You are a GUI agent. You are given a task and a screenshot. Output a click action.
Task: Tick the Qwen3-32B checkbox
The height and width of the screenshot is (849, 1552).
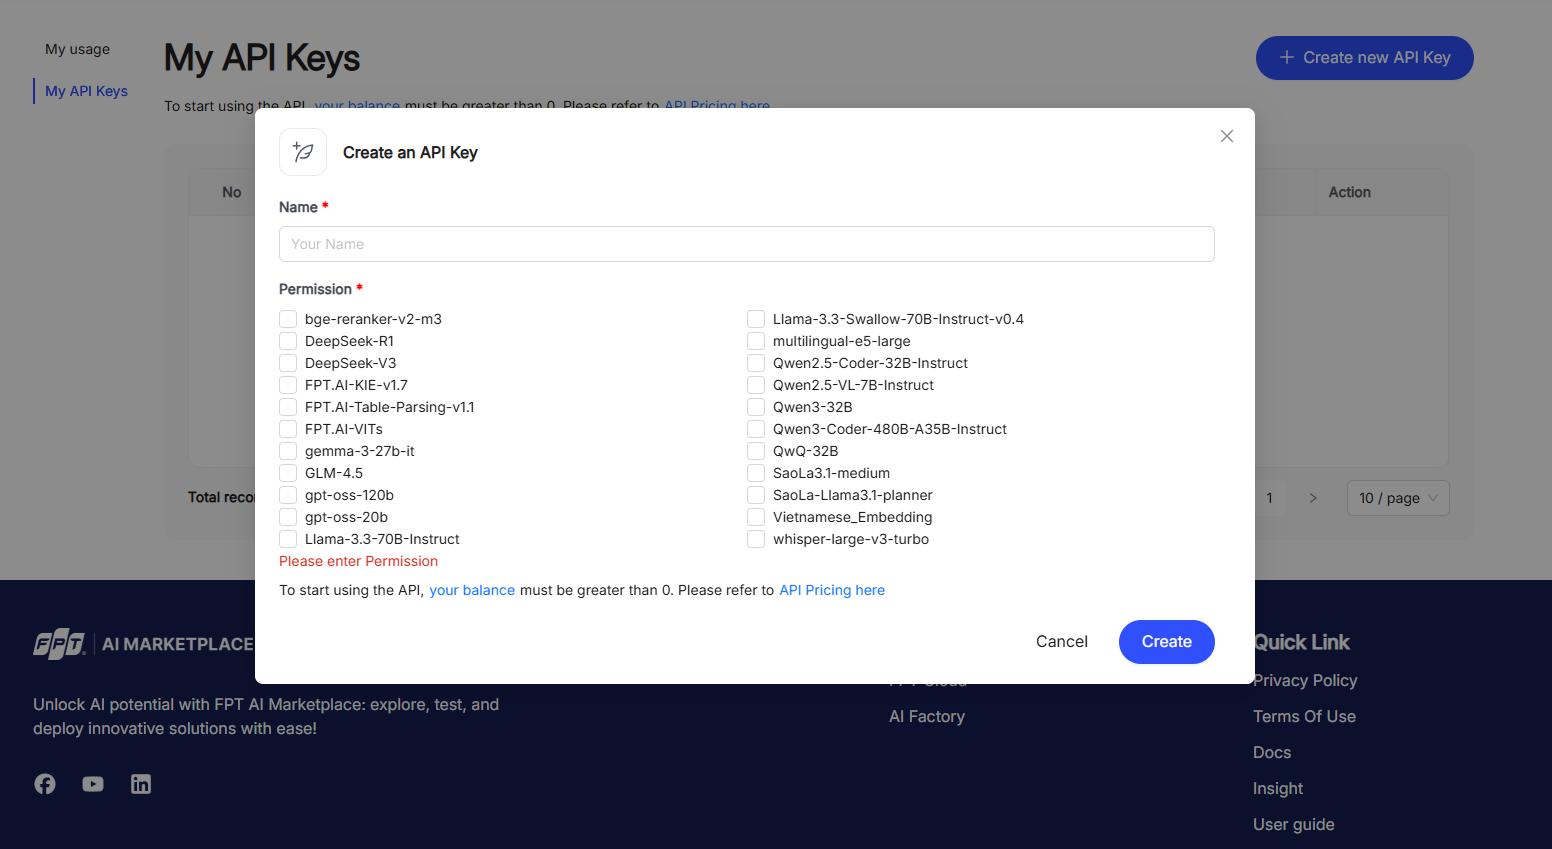point(756,407)
